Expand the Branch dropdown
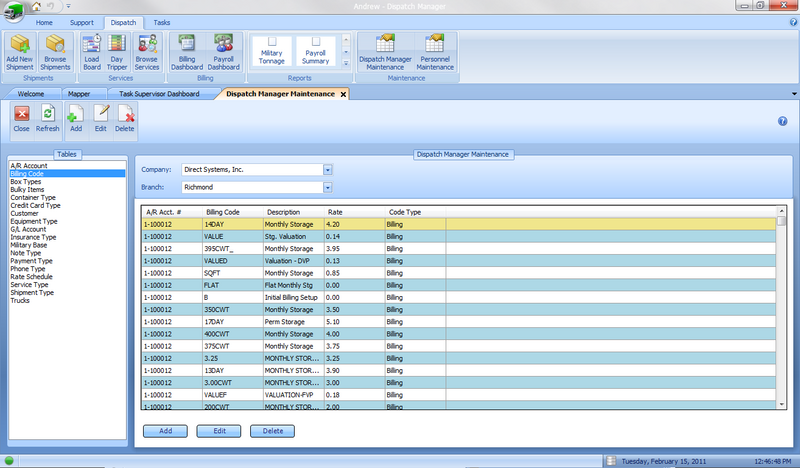The image size is (800, 468). point(327,186)
